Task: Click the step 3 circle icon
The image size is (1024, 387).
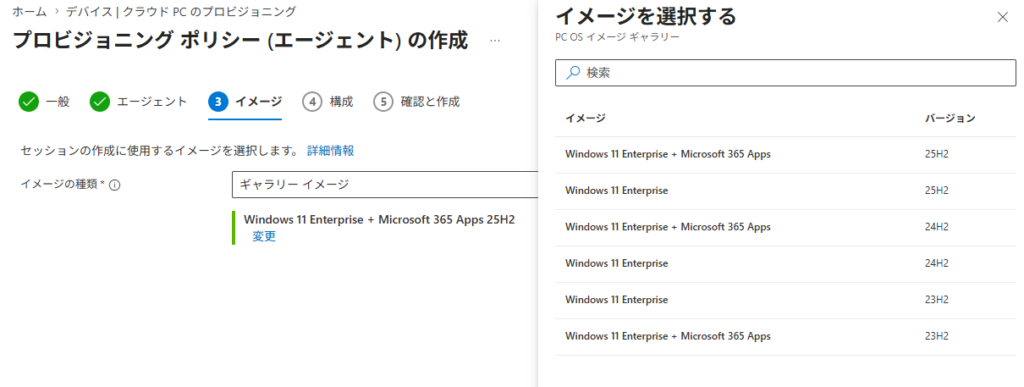Action: [218, 102]
